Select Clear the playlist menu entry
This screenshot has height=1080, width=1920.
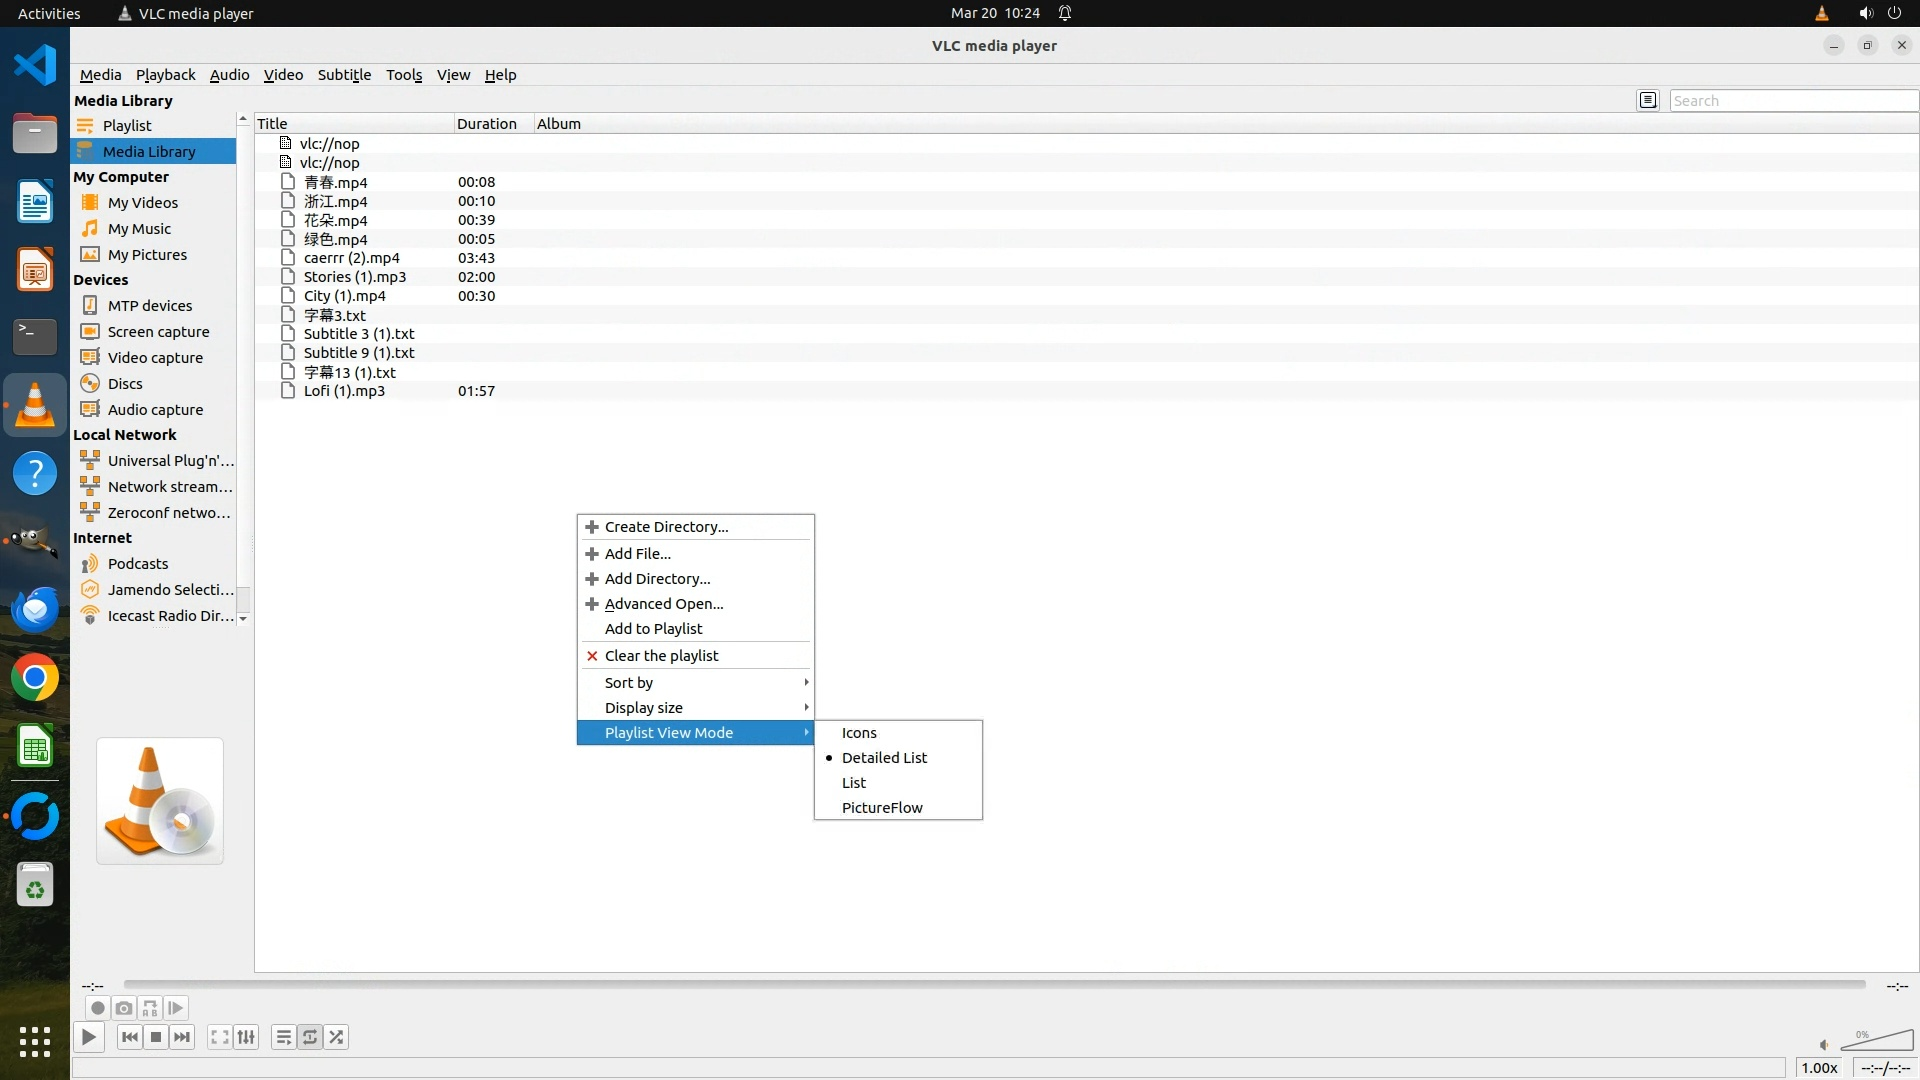(x=661, y=656)
